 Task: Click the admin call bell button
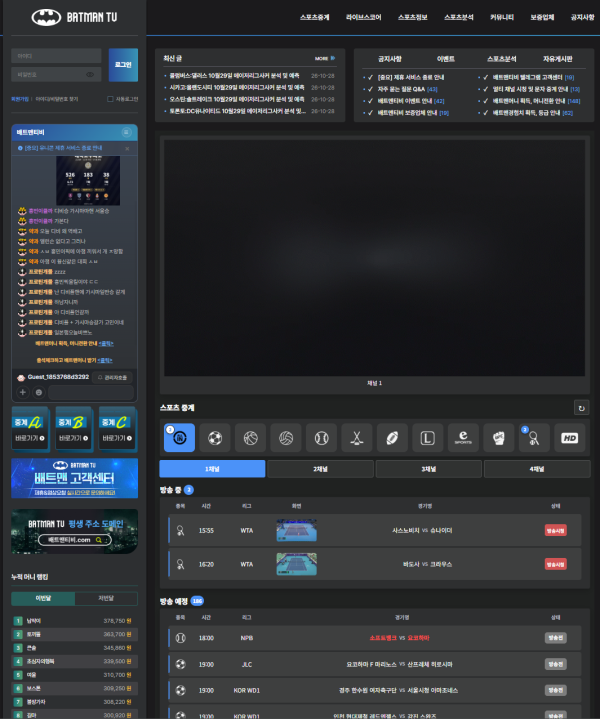[x=112, y=377]
